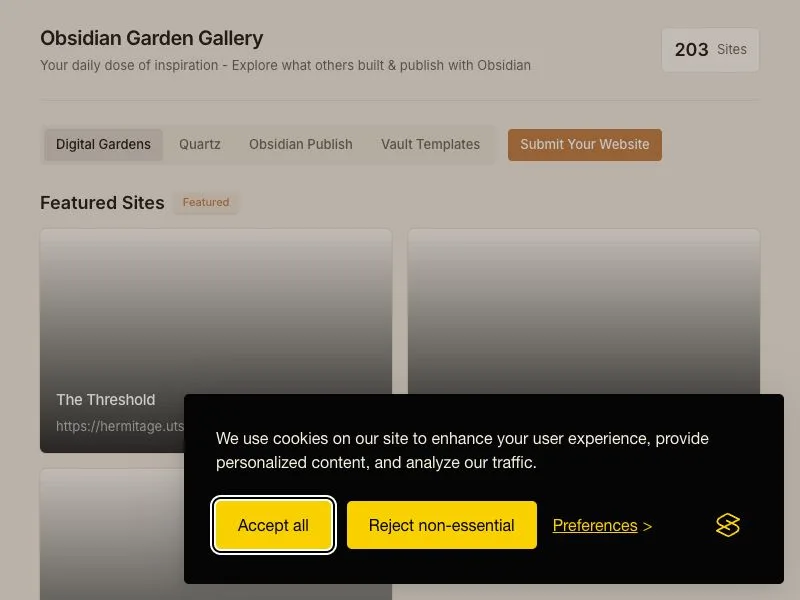The image size is (800, 600).
Task: Click Submit Your Website button
Action: click(585, 144)
